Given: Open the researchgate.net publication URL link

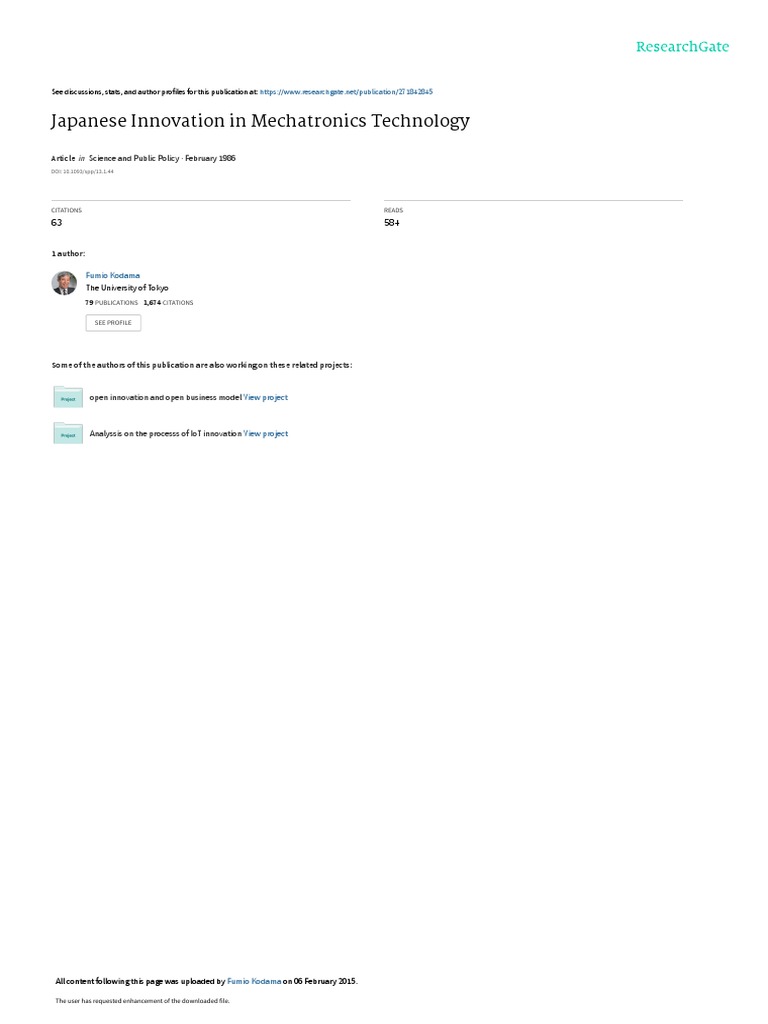Looking at the screenshot, I should coord(346,92).
